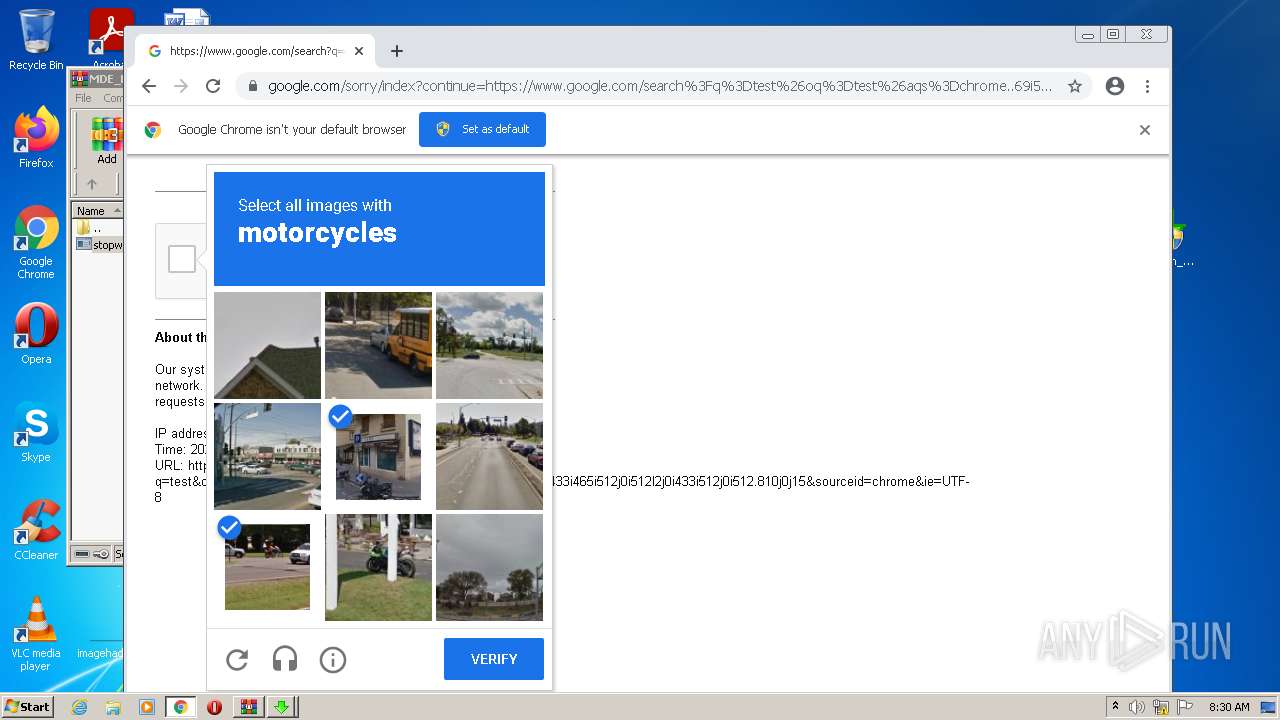Open green download arrow taskbar app
The width and height of the screenshot is (1280, 720).
coord(281,707)
